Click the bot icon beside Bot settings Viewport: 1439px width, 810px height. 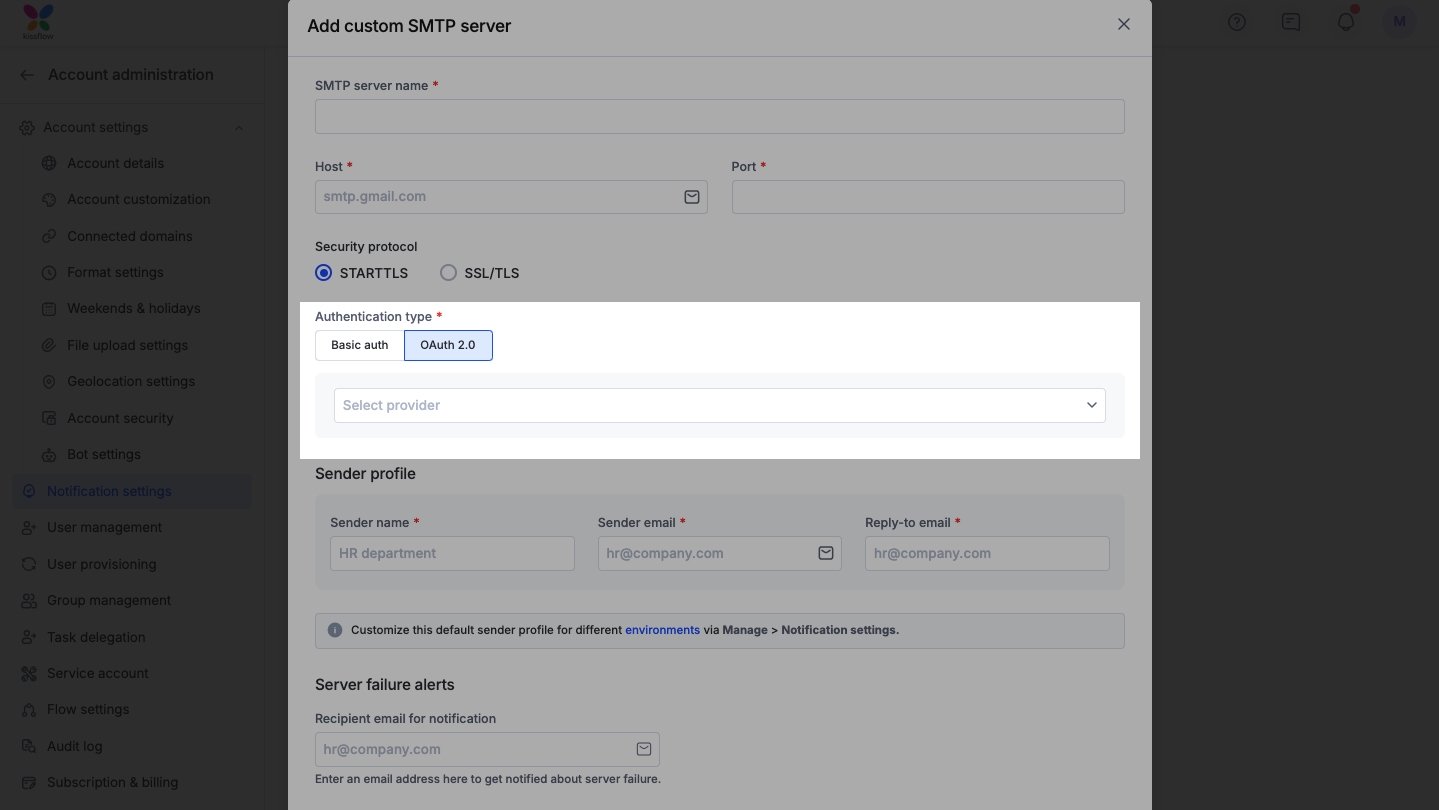(48, 455)
